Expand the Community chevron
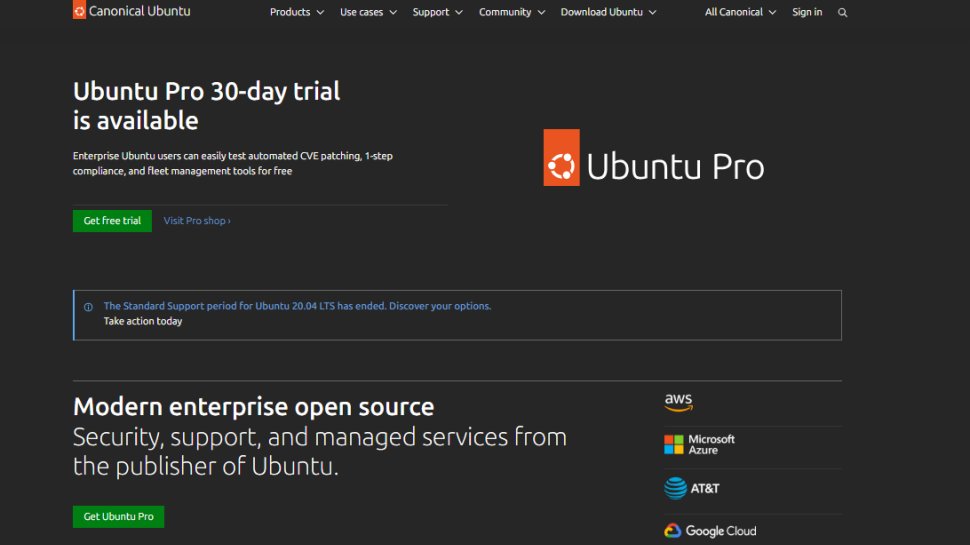 tap(541, 12)
